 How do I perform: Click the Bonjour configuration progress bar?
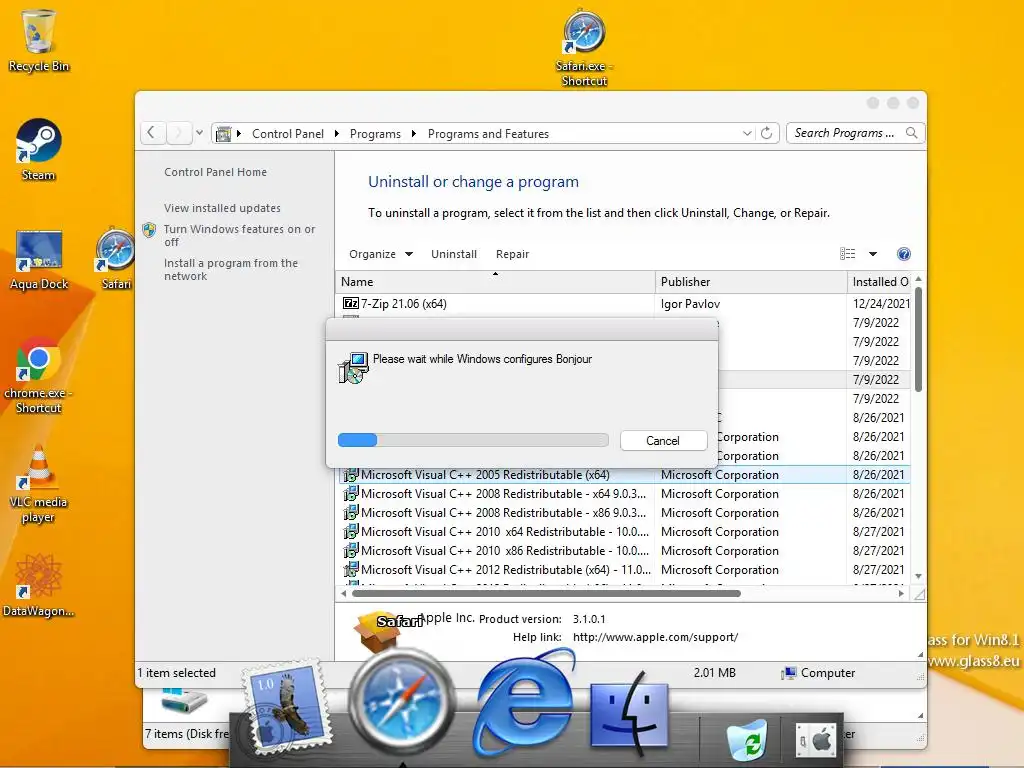coord(473,440)
